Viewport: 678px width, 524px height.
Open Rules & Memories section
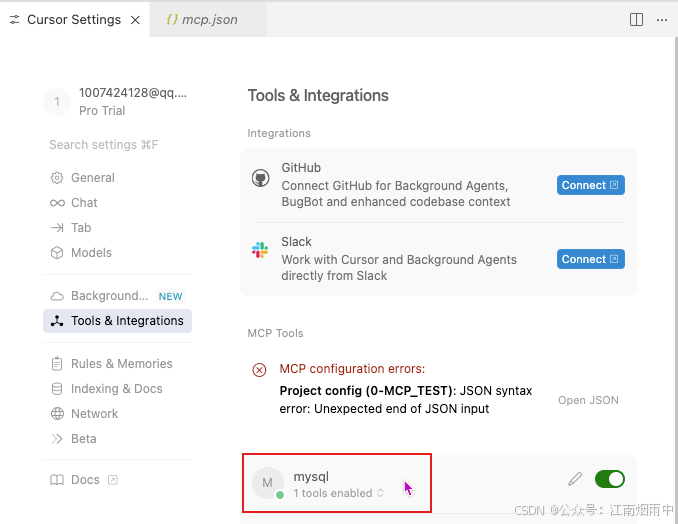point(118,364)
